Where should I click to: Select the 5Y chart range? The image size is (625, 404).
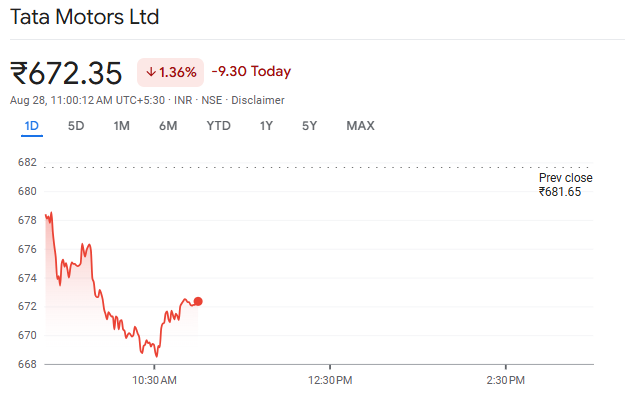click(310, 126)
